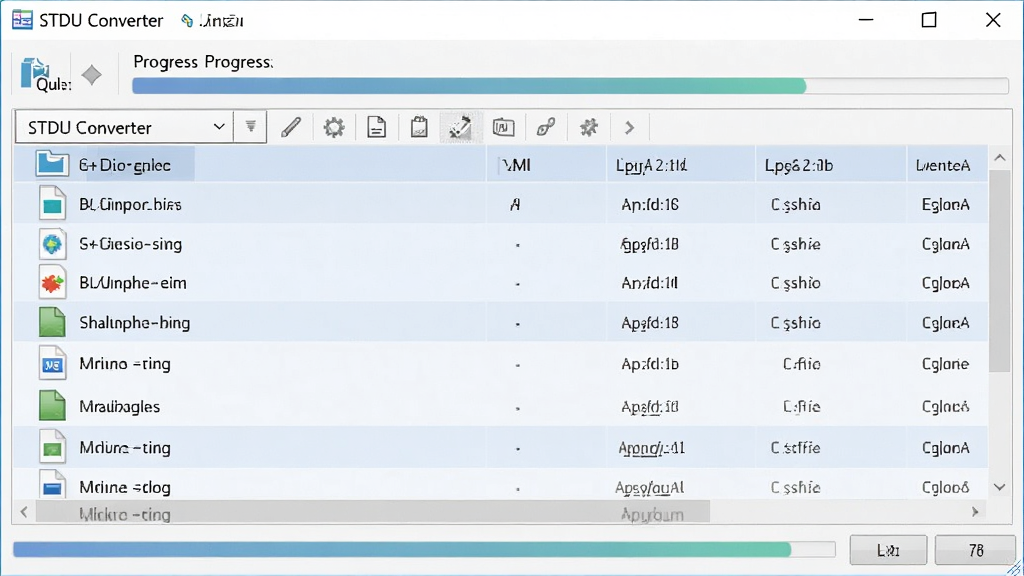The width and height of the screenshot is (1024, 576).
Task: Click the VMI column header
Action: tap(517, 165)
